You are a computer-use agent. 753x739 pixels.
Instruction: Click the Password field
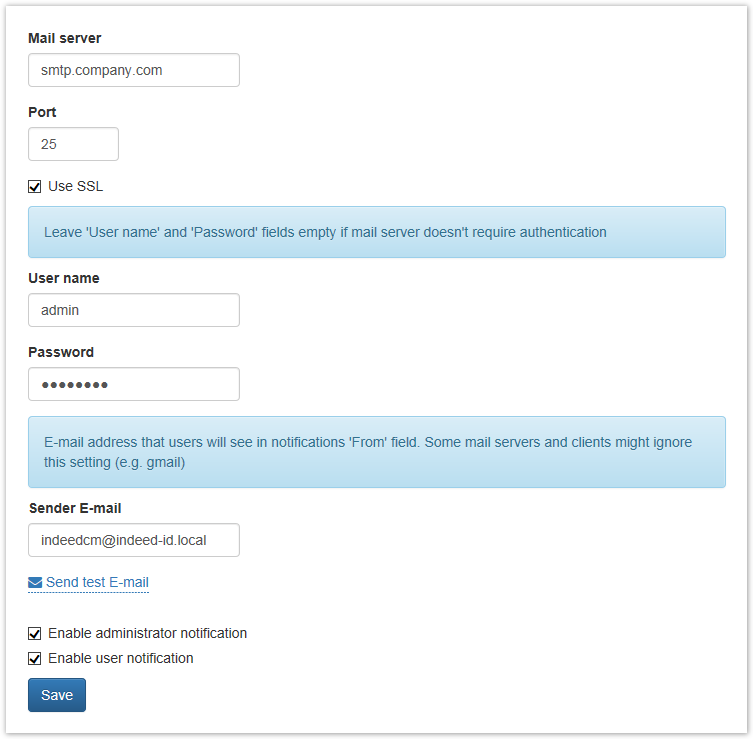[134, 384]
